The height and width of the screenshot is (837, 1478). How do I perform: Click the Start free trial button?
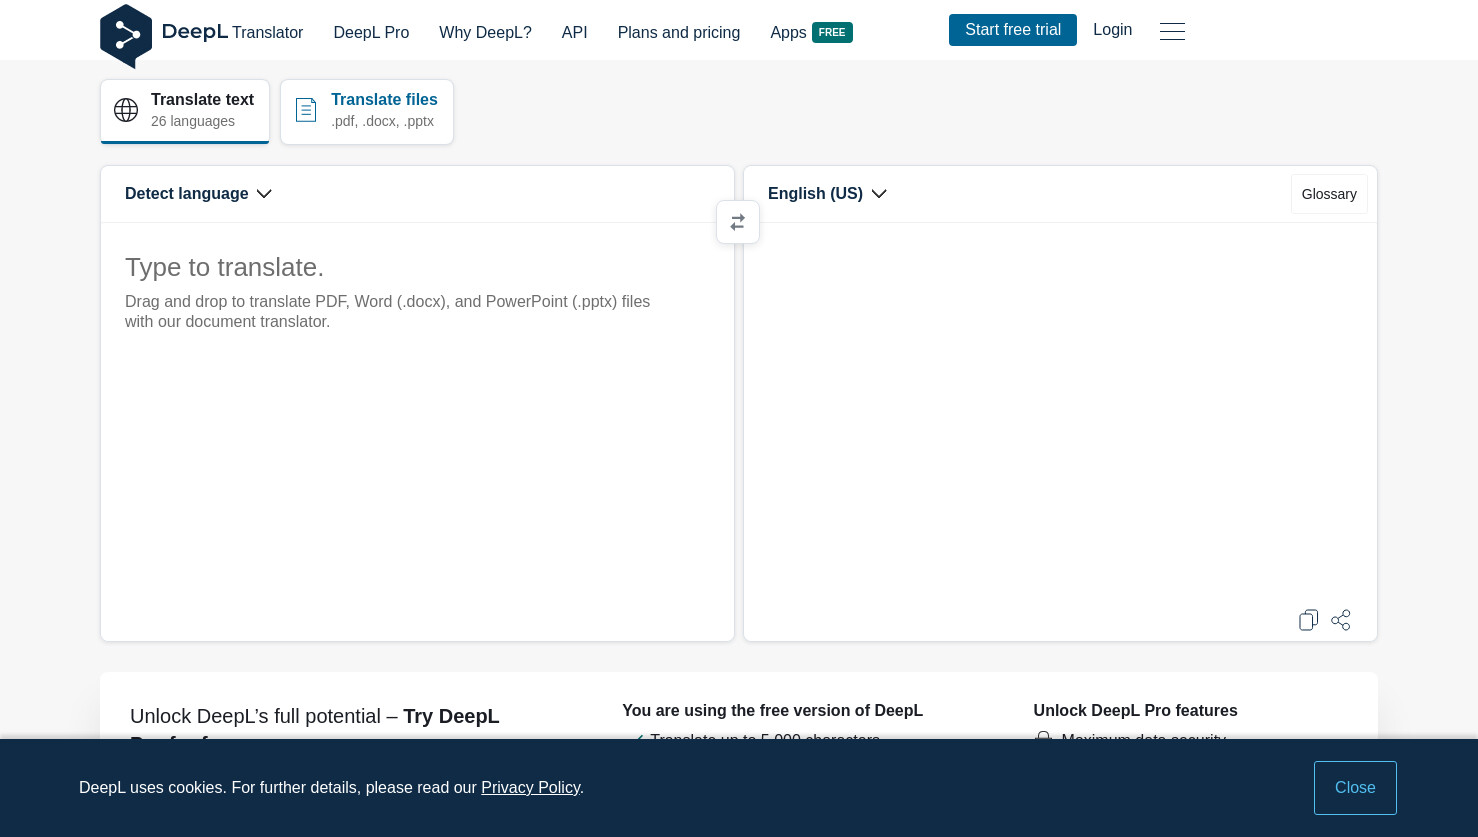click(1013, 30)
